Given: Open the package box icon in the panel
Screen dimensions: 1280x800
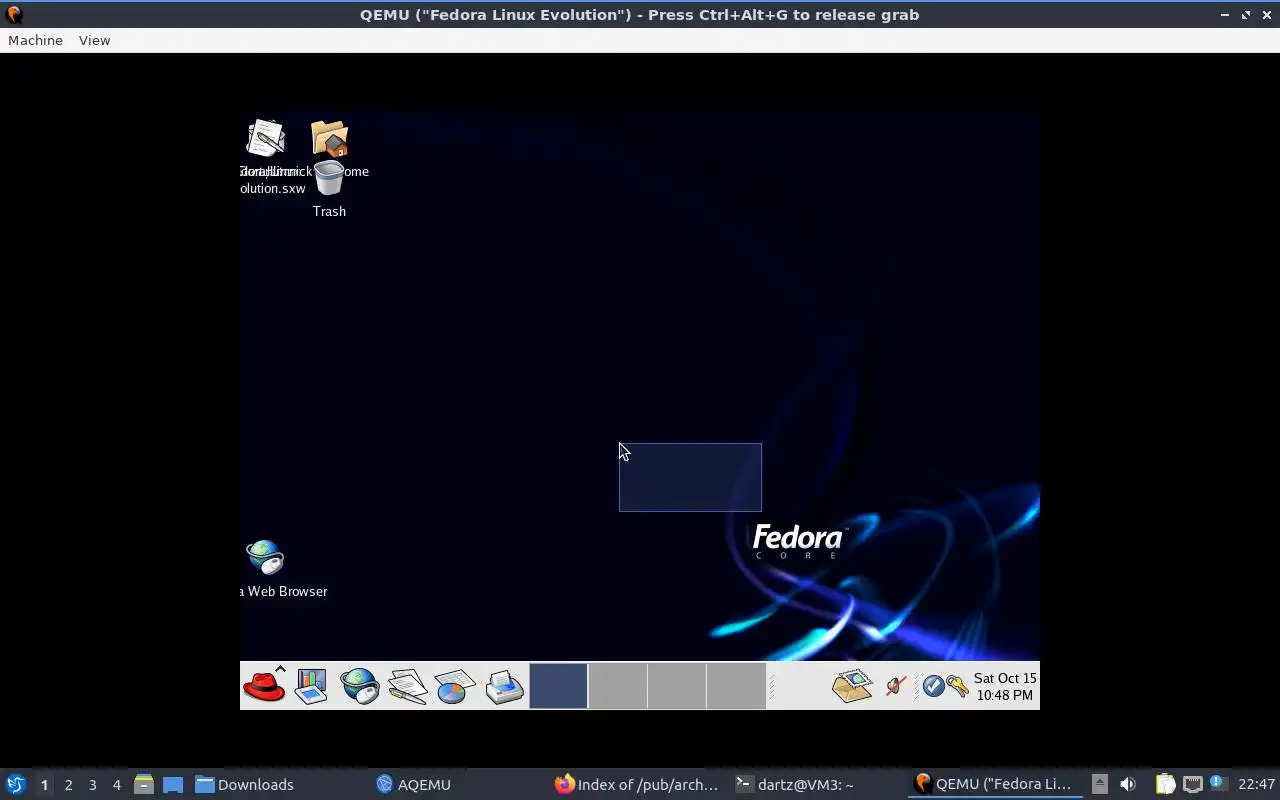Looking at the screenshot, I should [852, 686].
